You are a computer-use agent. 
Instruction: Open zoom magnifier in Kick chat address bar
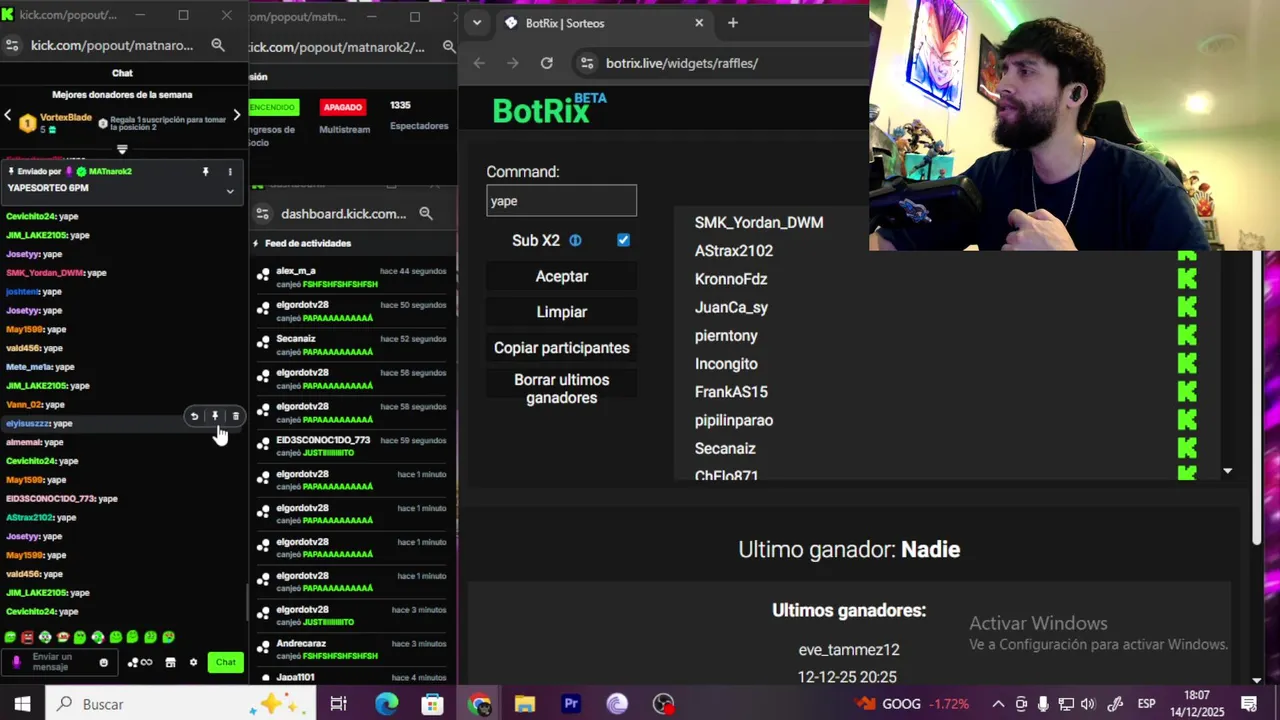[218, 45]
